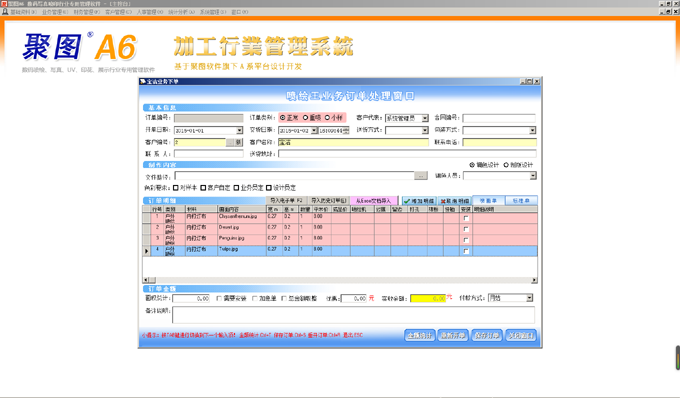Open the 业务管理 menu
Image resolution: width=680 pixels, height=398 pixels.
[x=55, y=12]
